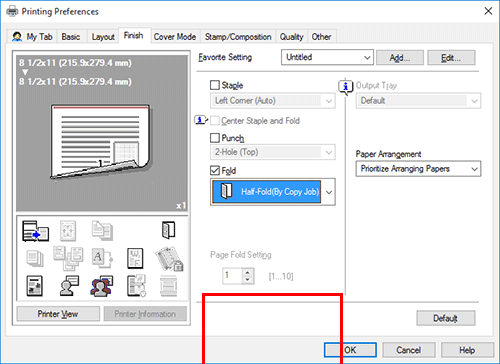Decrease the Page Fold Setting value

[x=248, y=279]
